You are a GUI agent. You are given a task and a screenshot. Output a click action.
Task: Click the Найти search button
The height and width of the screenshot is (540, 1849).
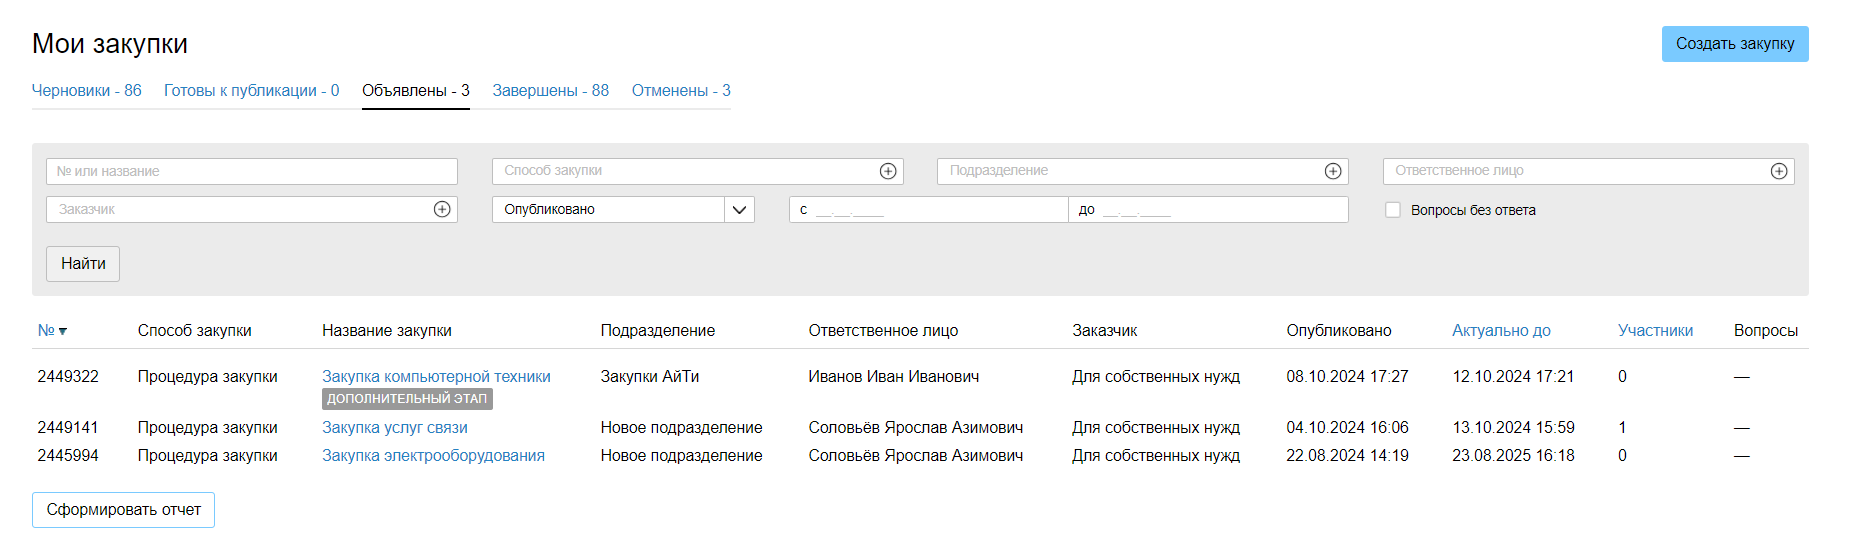83,264
